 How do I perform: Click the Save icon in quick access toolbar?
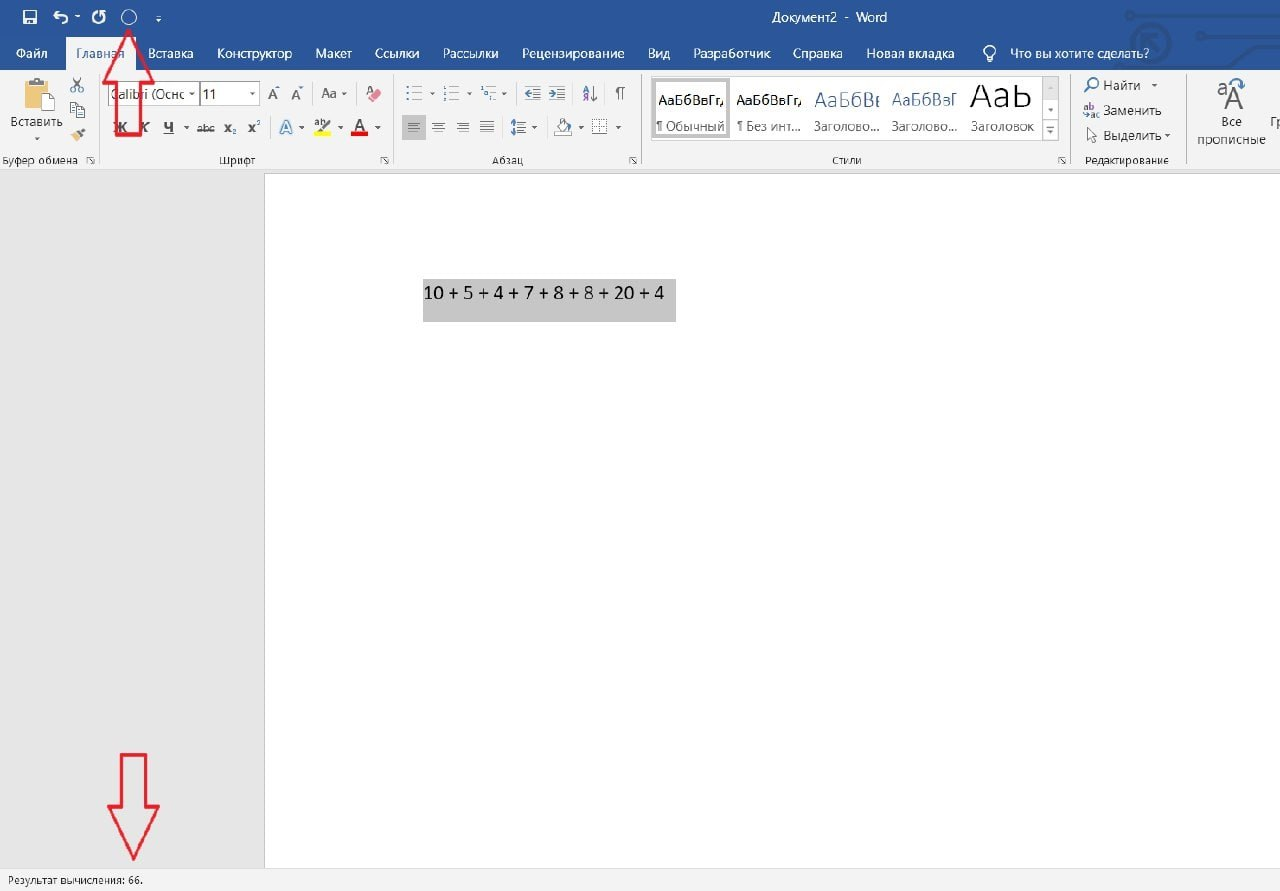tap(29, 17)
